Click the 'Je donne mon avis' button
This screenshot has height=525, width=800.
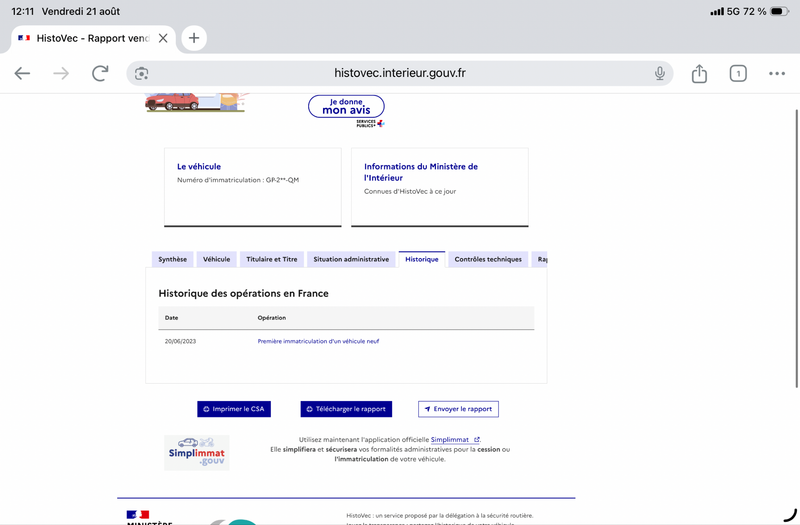[x=346, y=106]
